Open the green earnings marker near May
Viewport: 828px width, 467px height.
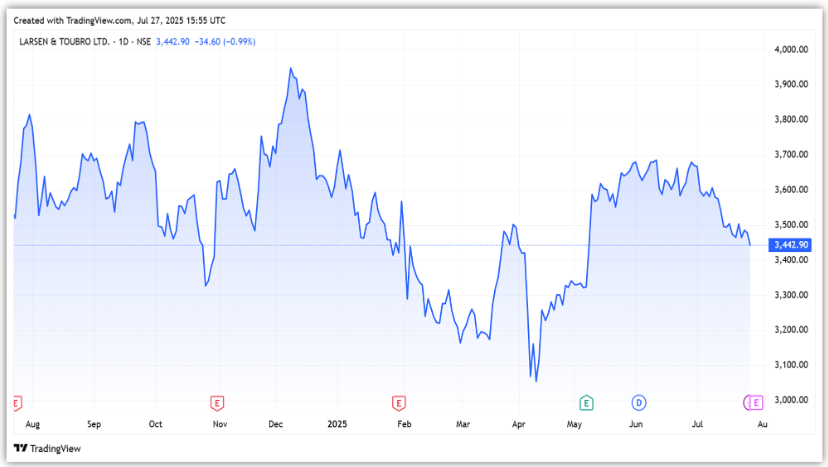[587, 402]
